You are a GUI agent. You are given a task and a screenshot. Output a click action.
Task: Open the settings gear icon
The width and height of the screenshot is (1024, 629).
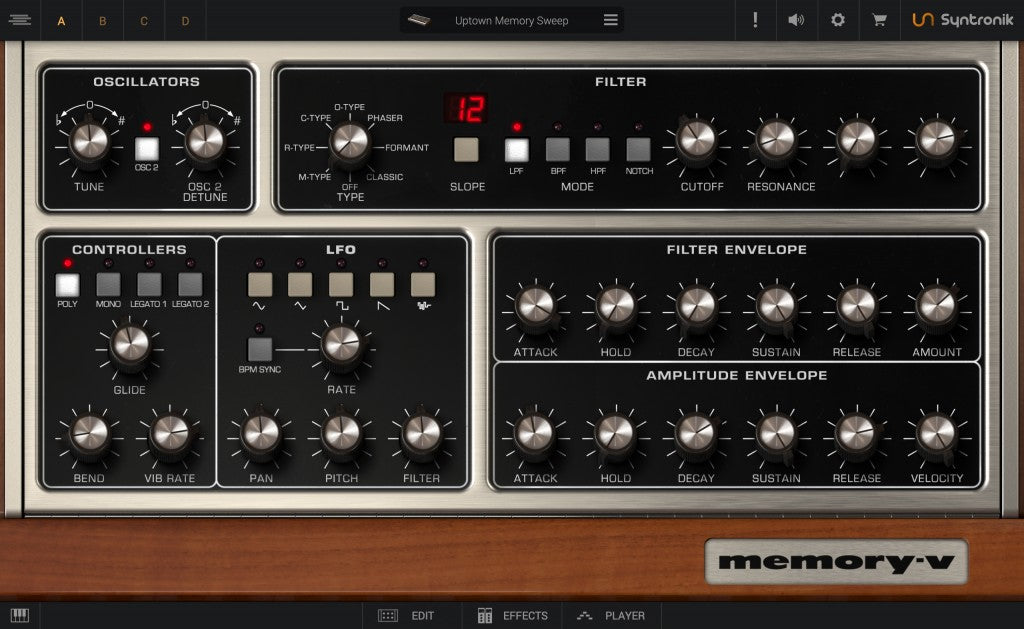pyautogui.click(x=836, y=19)
